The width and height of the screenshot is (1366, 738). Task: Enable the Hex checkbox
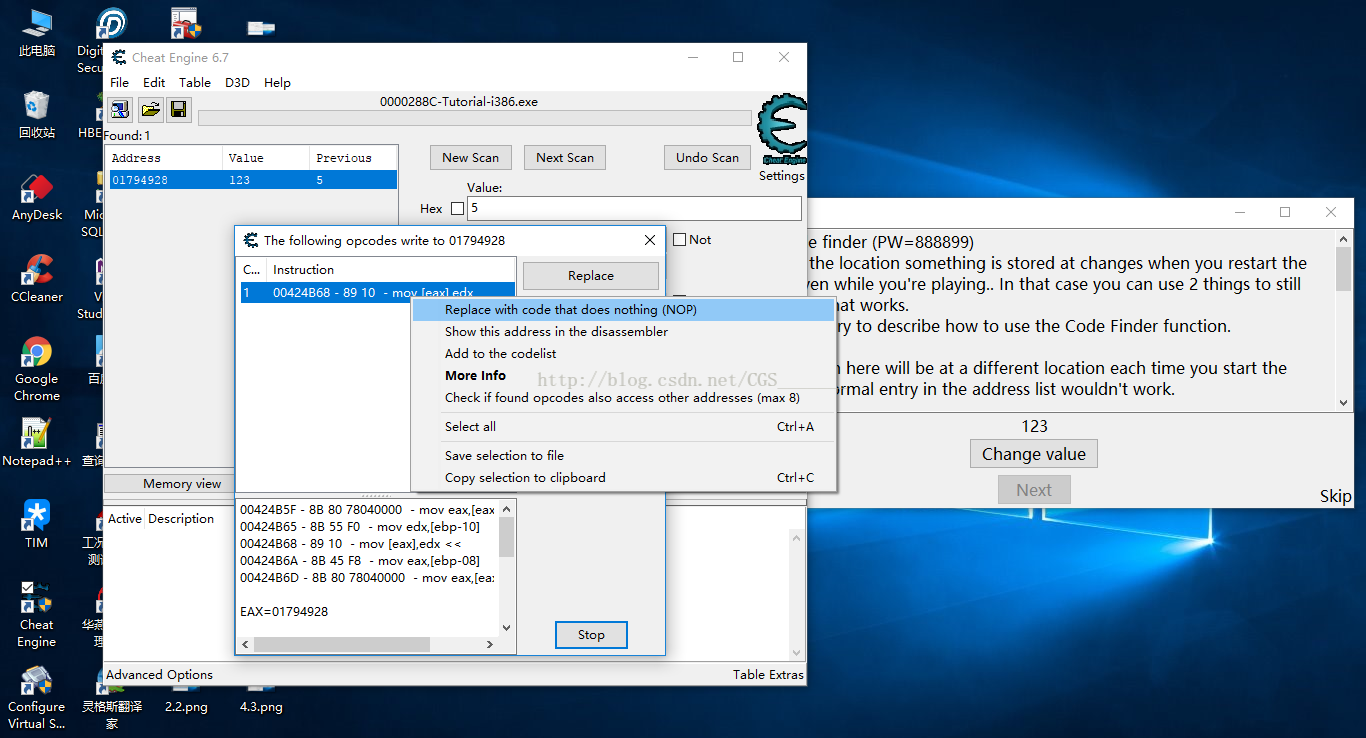tap(458, 209)
